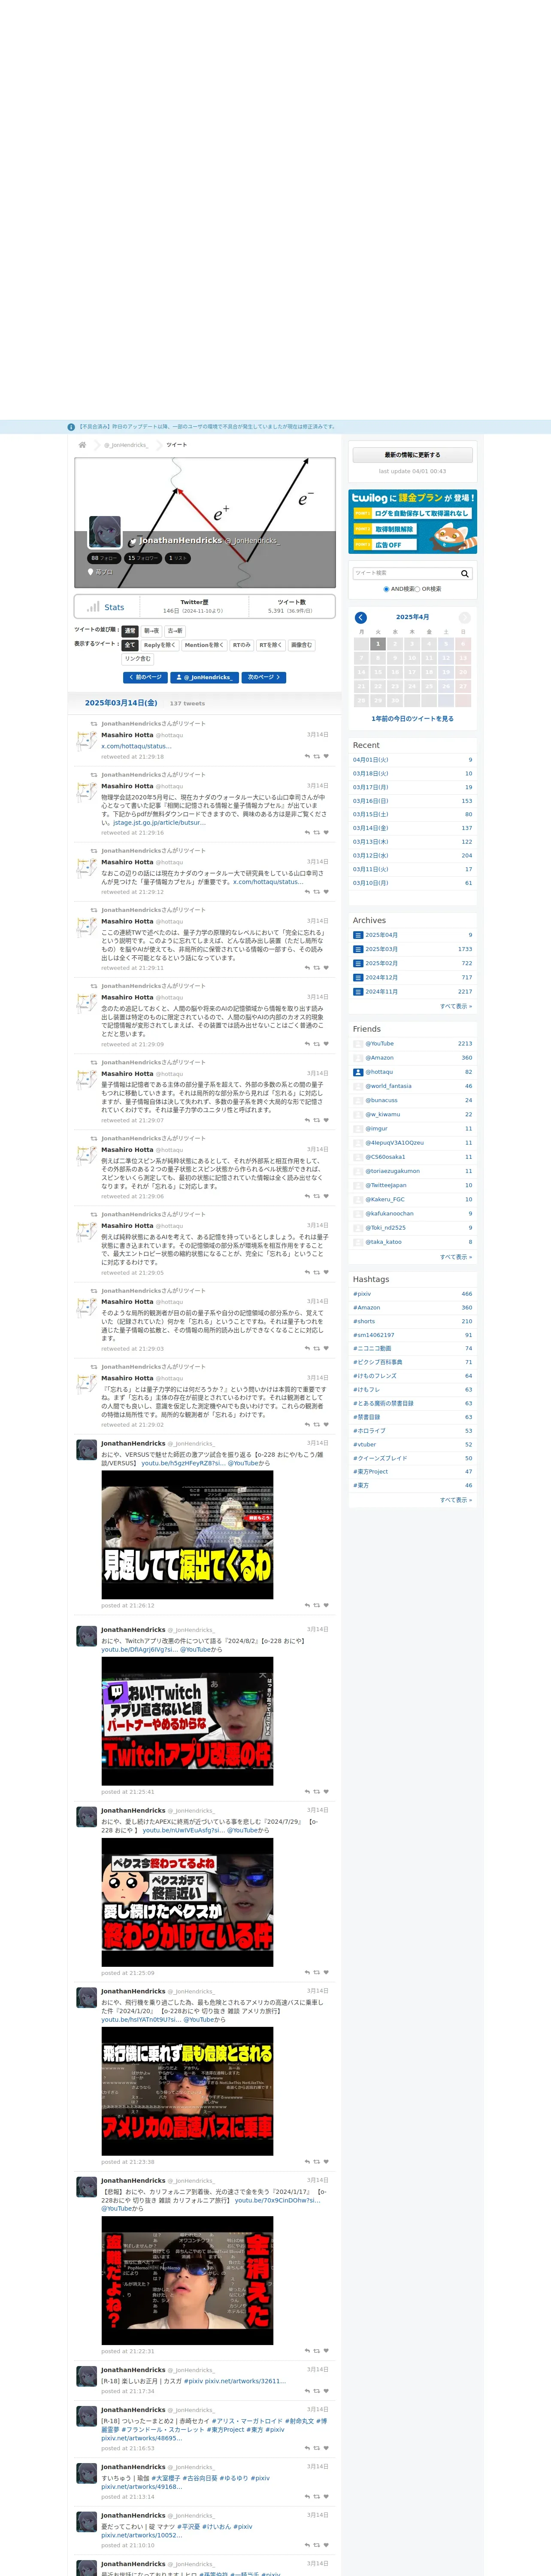Like the 0-228 VERSUS YouTube tweet
This screenshot has height=2576, width=551.
pos(326,1605)
